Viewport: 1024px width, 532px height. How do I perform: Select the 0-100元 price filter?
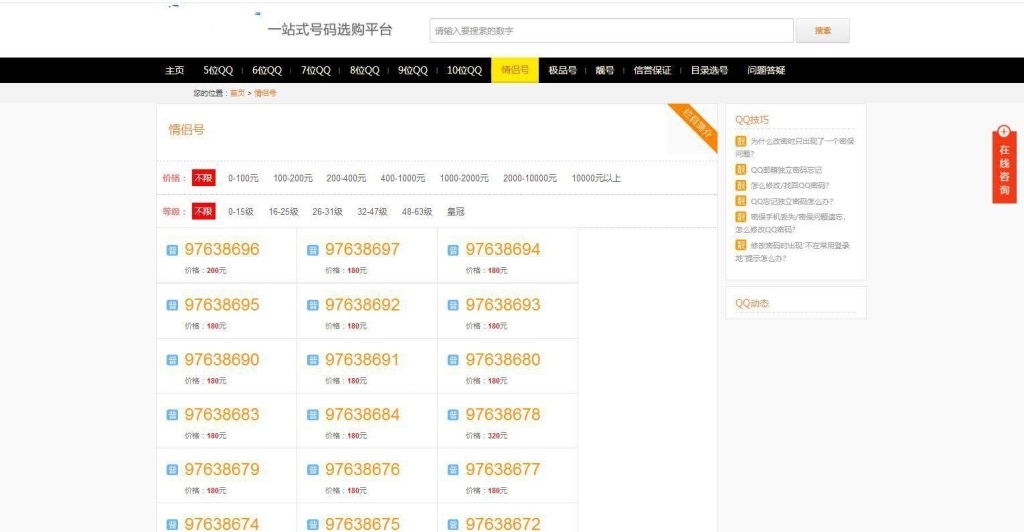(x=243, y=178)
